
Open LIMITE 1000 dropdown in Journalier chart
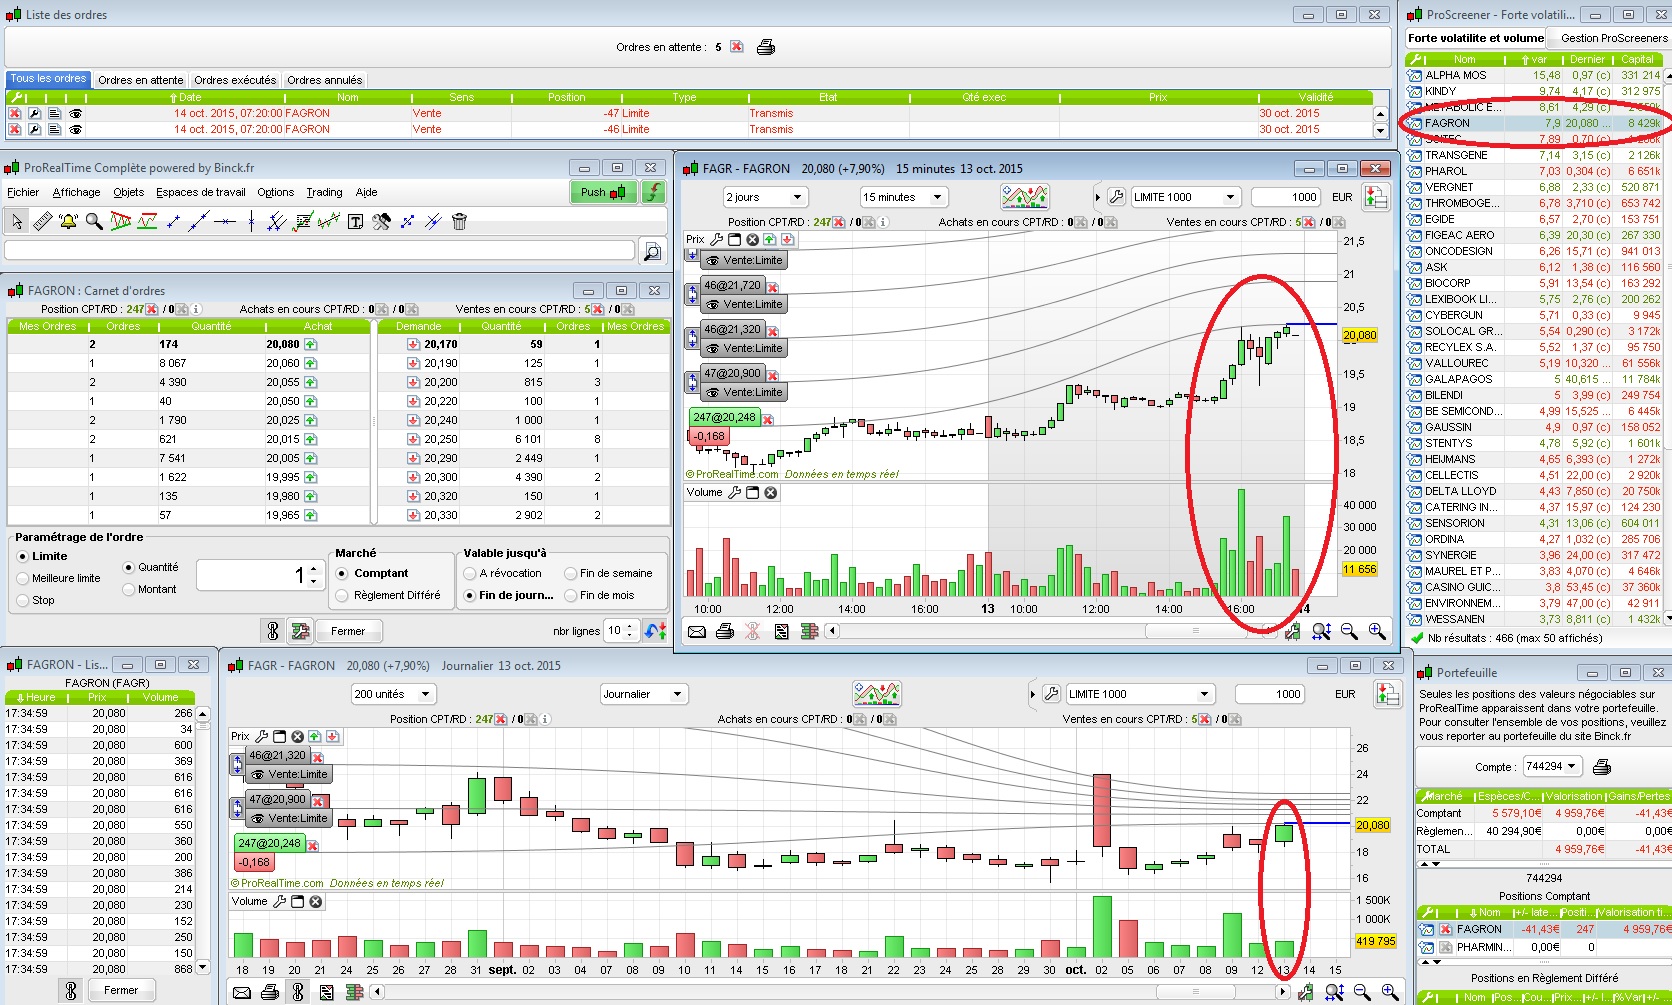(1140, 694)
